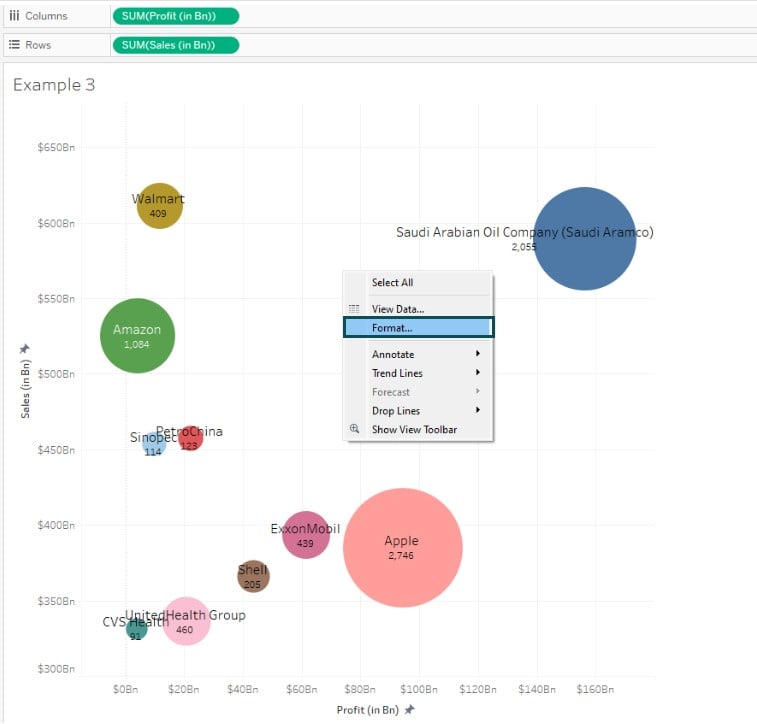Select the Shell bubble
Image resolution: width=757 pixels, height=724 pixels.
253,576
